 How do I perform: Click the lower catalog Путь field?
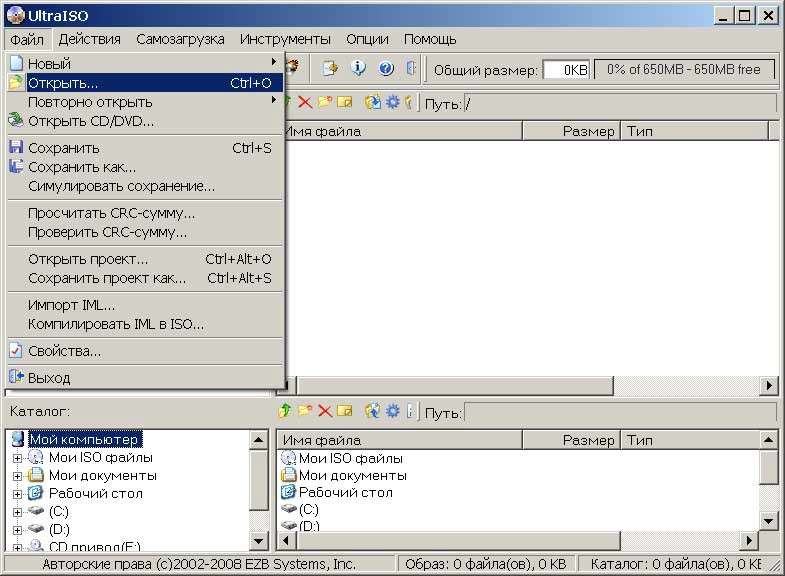[x=620, y=413]
